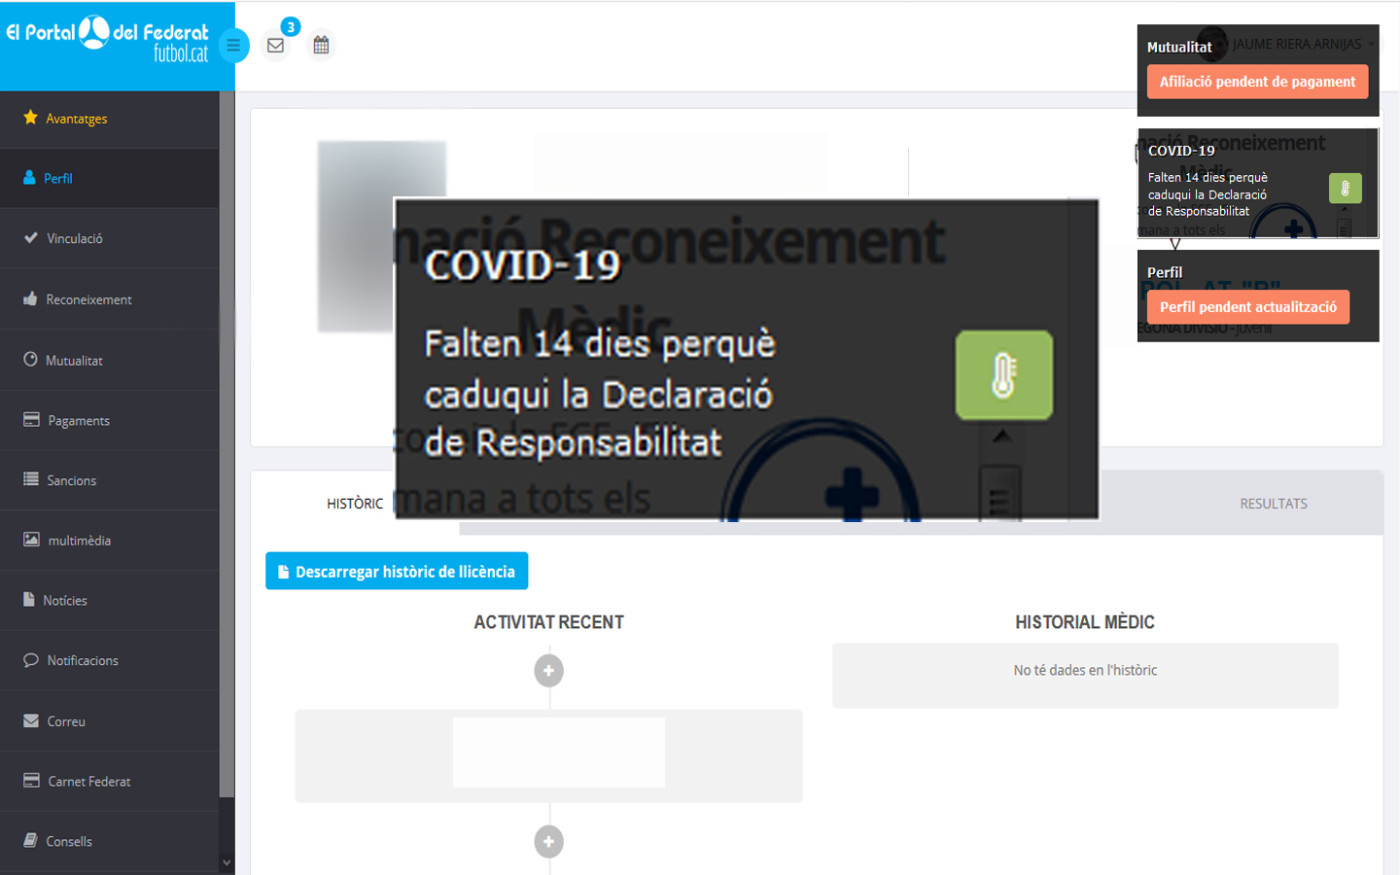
Task: Go to Pagaments in the sidebar
Action: 78,420
